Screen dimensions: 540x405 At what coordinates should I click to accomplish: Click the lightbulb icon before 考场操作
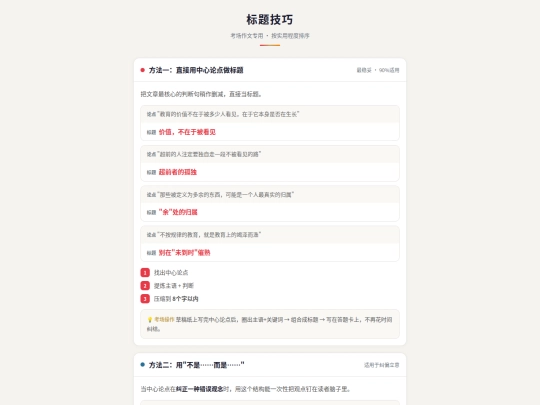click(x=150, y=320)
